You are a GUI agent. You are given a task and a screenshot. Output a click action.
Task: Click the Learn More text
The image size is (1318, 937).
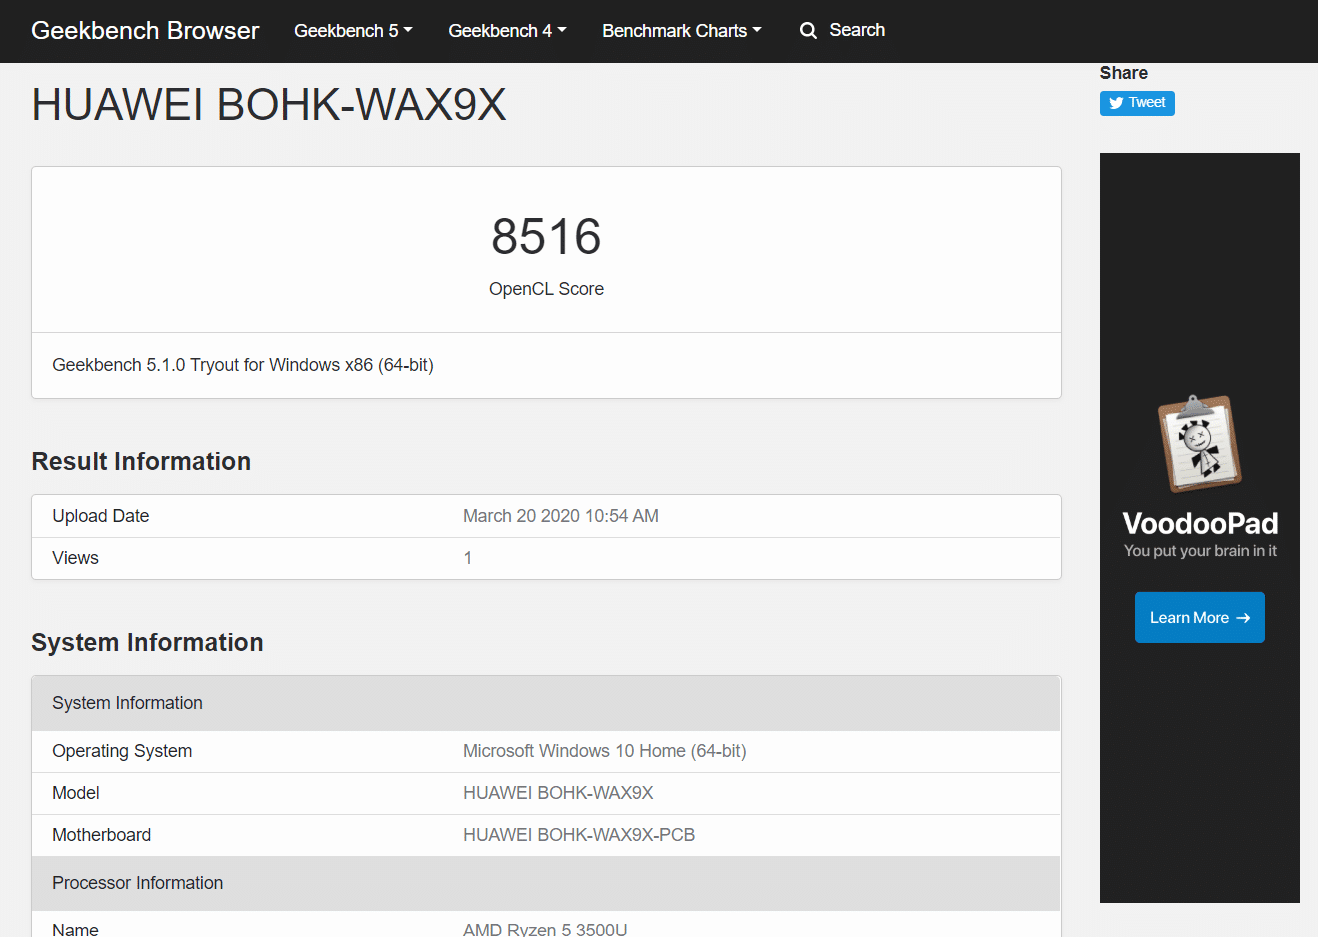coord(1188,618)
